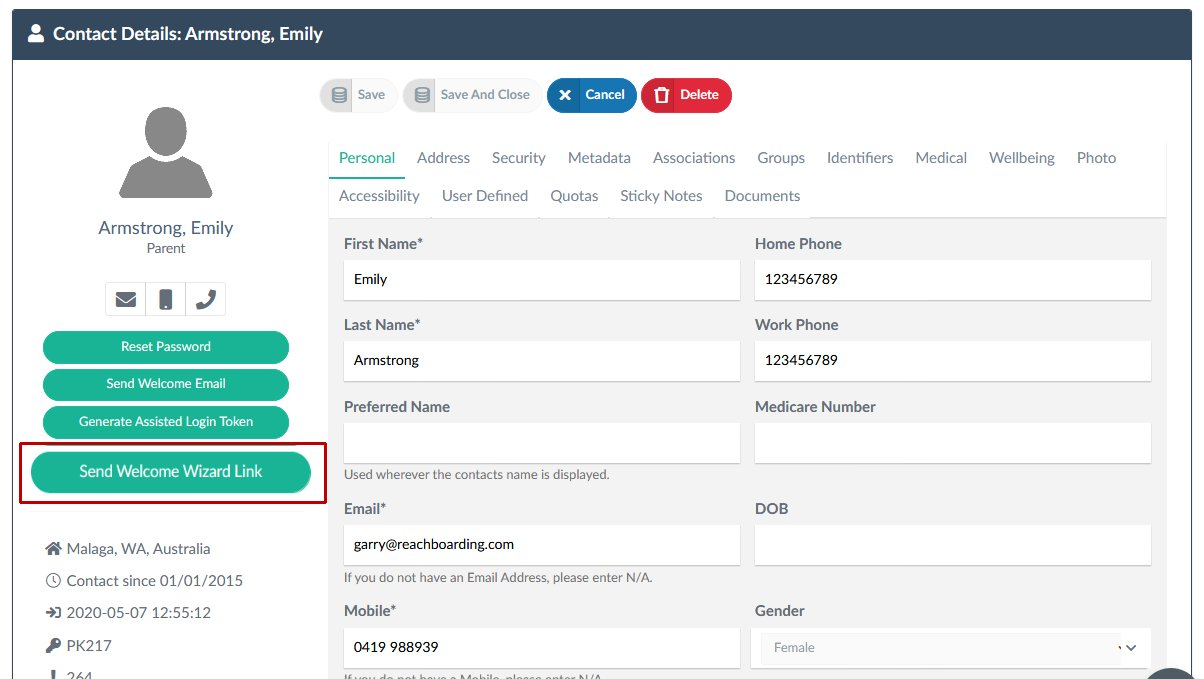Click the Home Phone field

click(953, 280)
